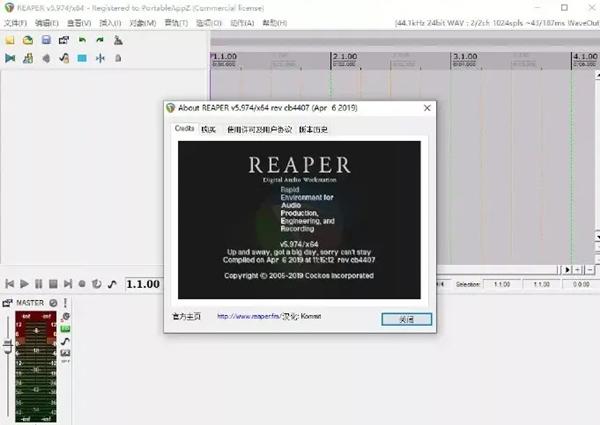Toggle the lock icon in the toolbar

tap(118, 58)
